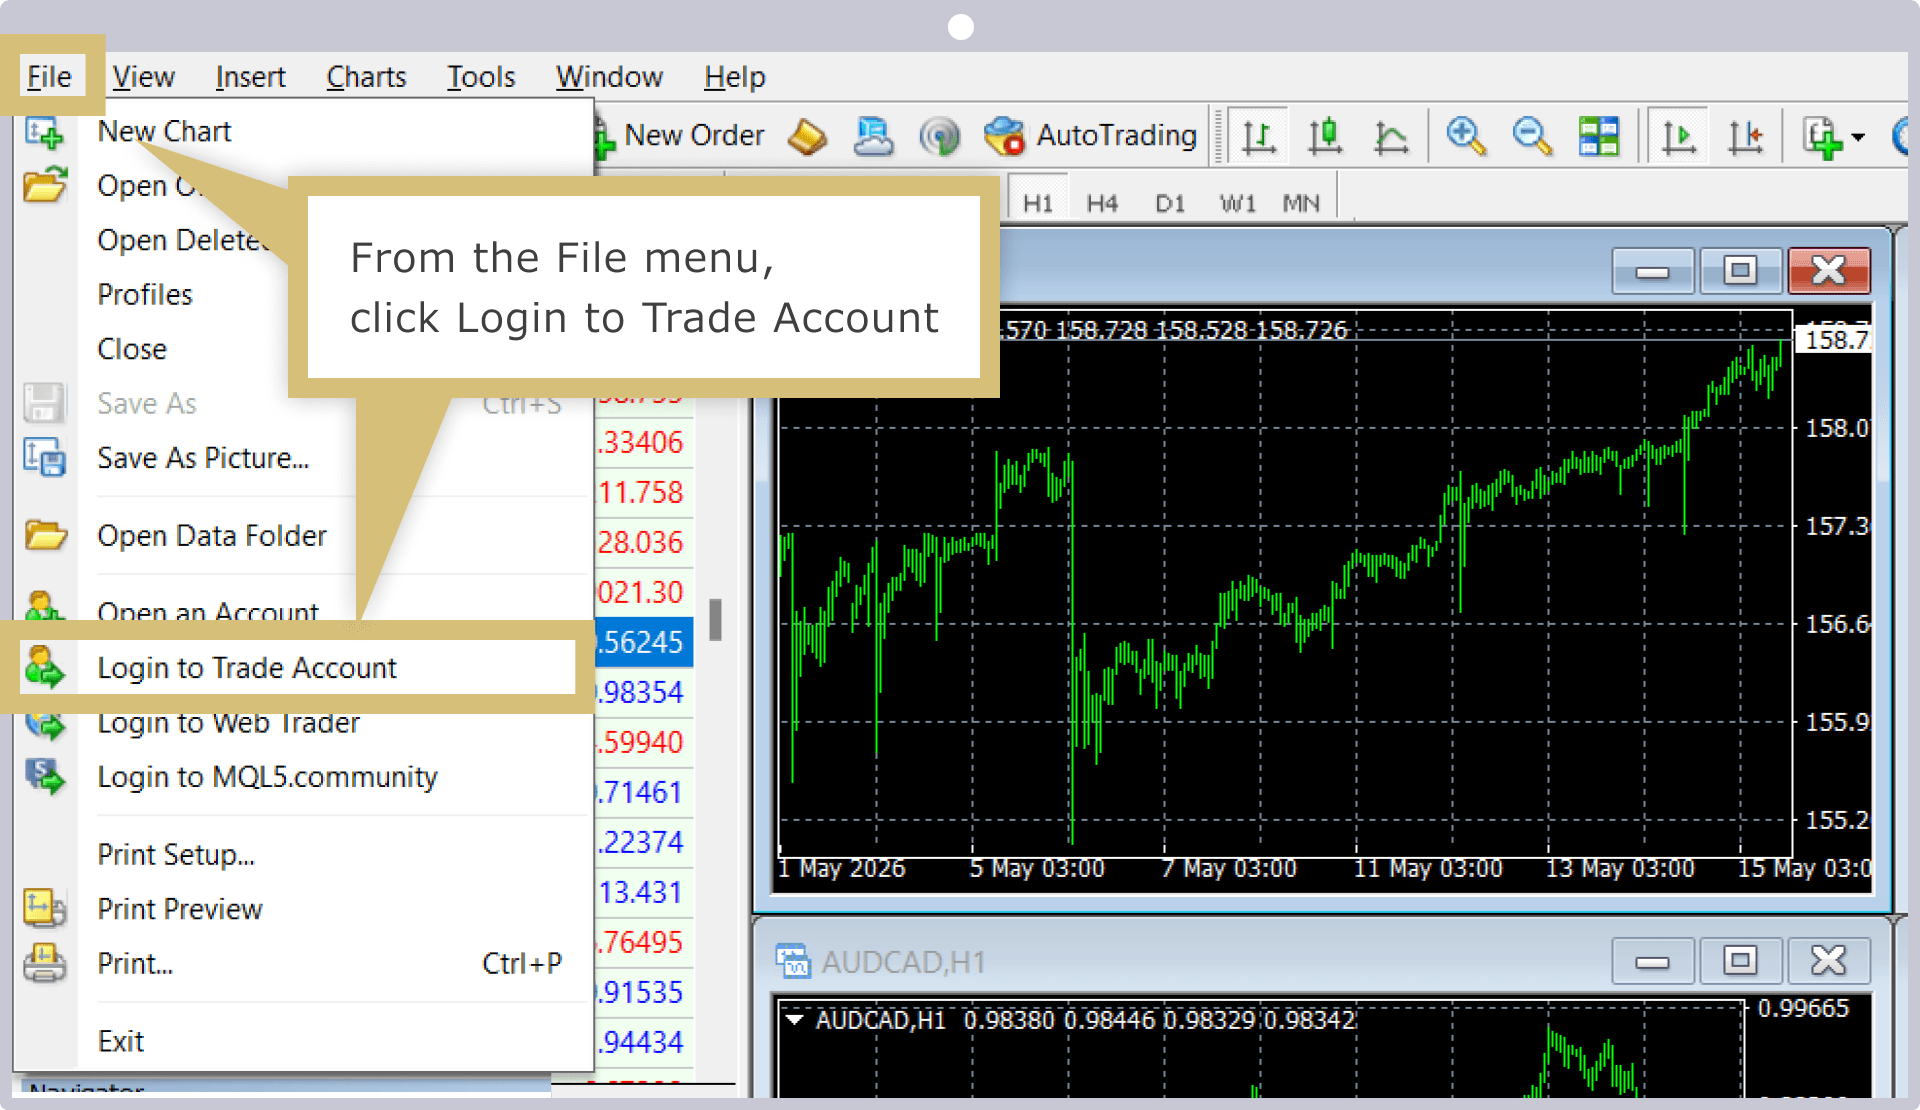
Task: Click the Zoom Out magnifier
Action: click(1532, 136)
